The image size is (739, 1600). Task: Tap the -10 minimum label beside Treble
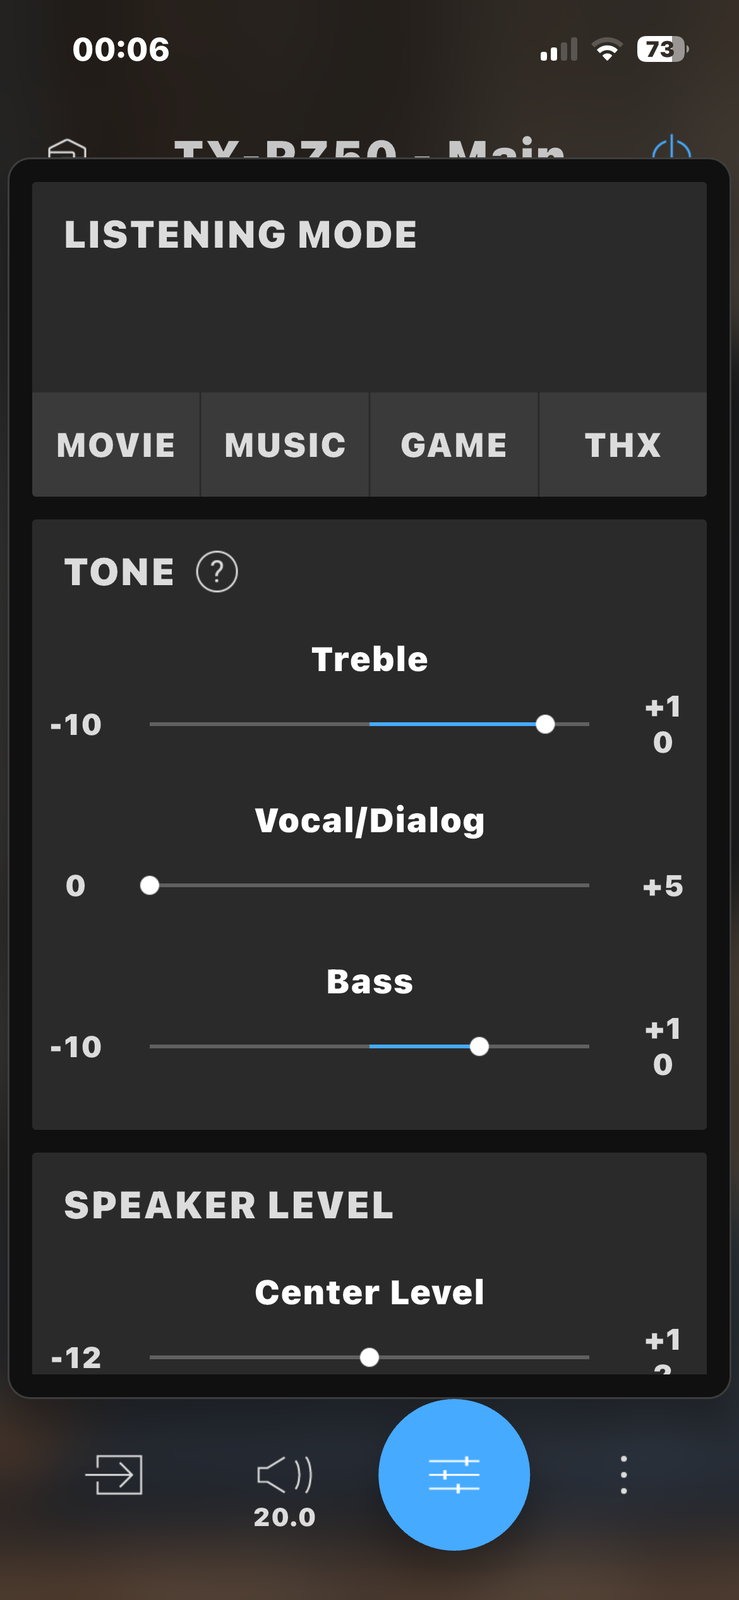click(76, 725)
